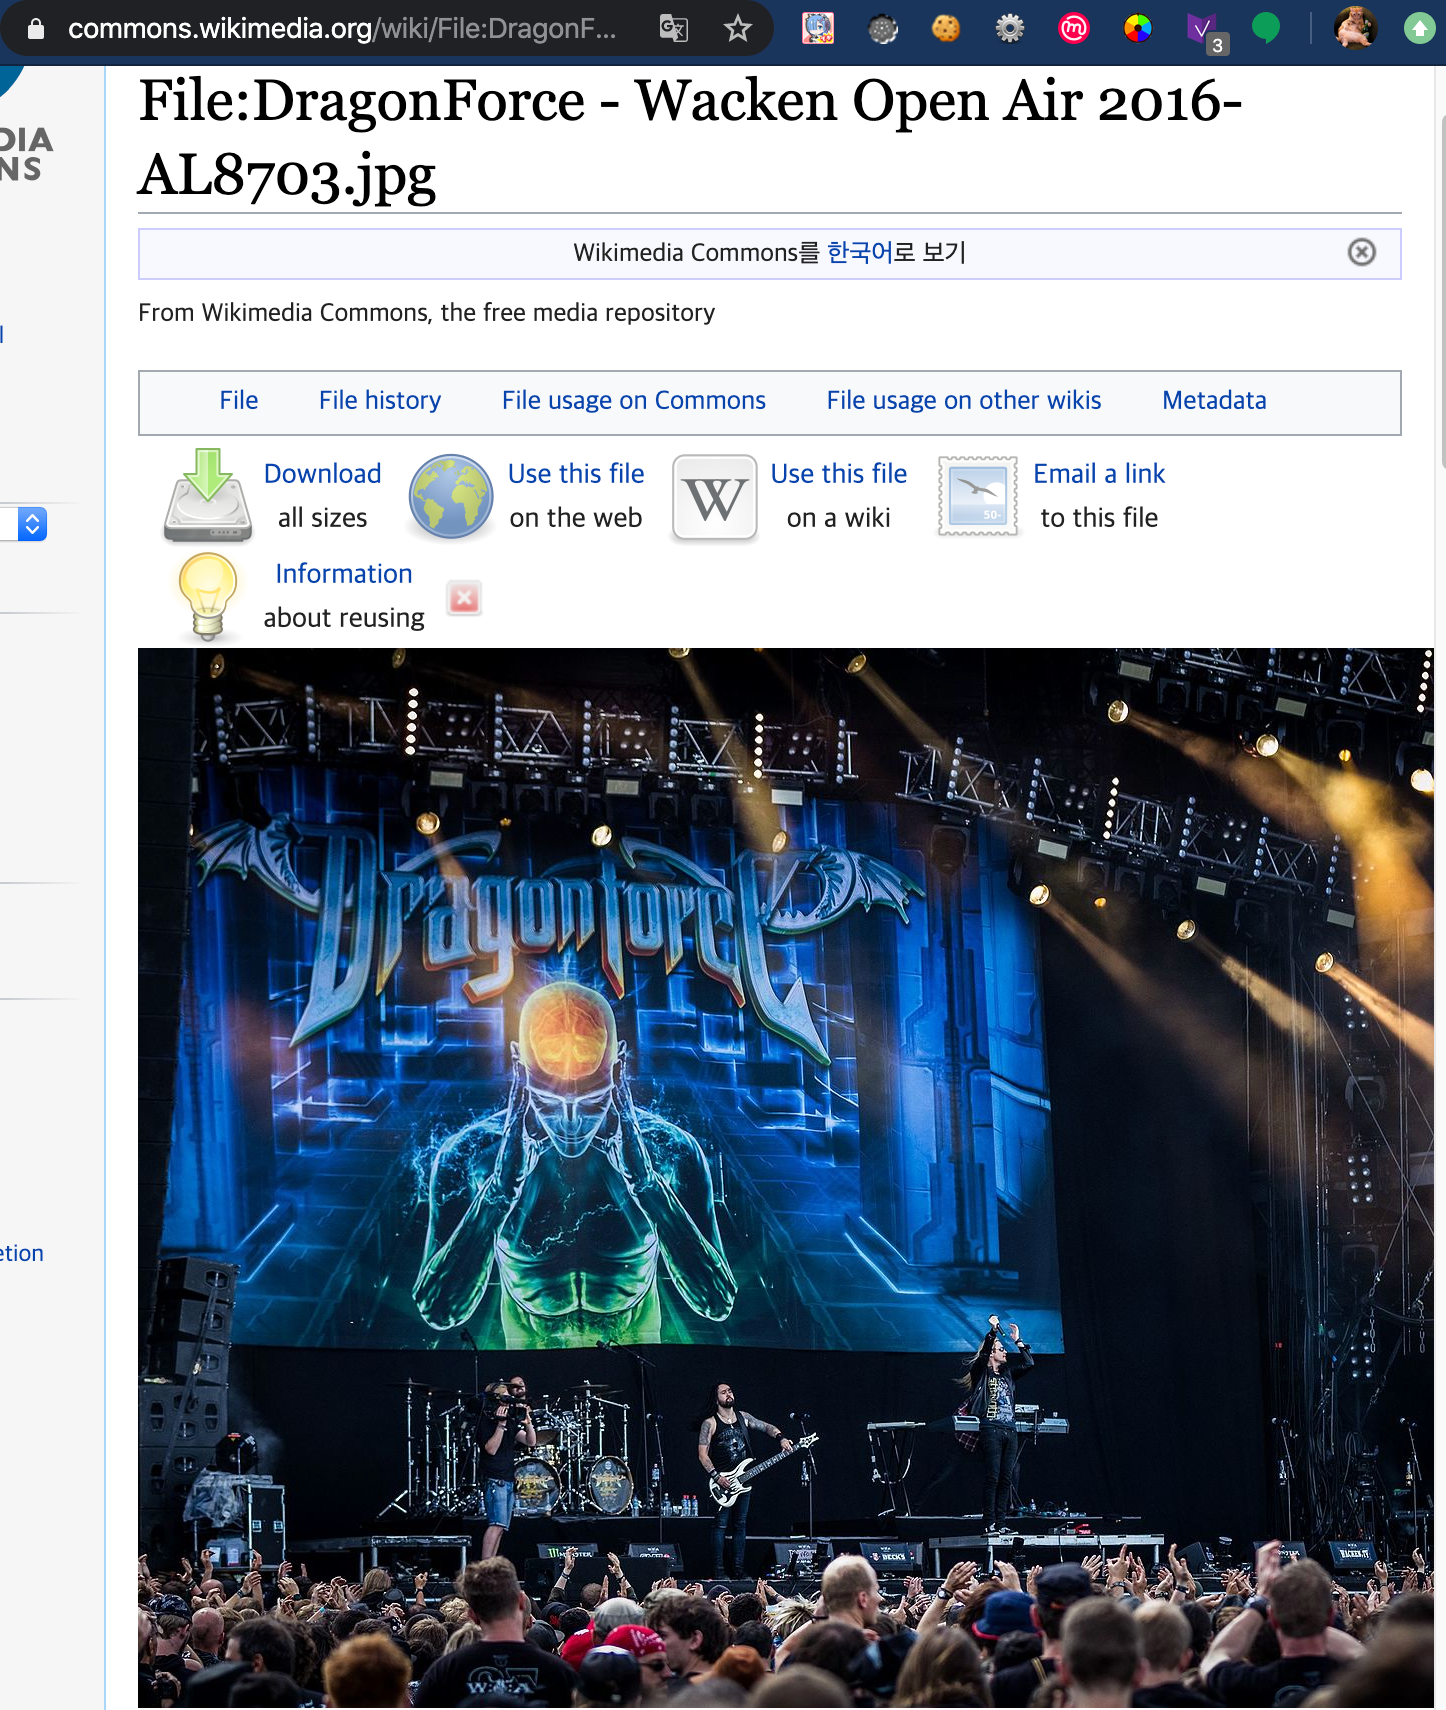Click the page title heading text
The height and width of the screenshot is (1710, 1446).
click(x=690, y=138)
